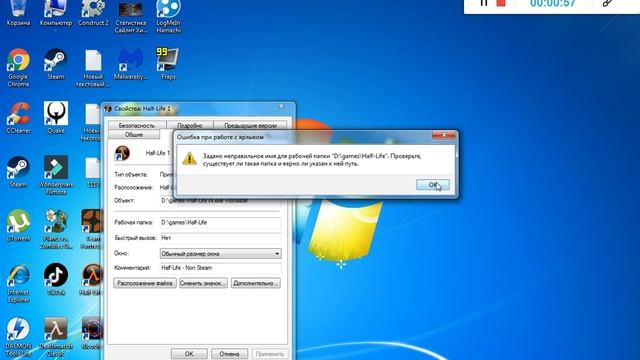Stop the recording with red square button

click(x=501, y=2)
